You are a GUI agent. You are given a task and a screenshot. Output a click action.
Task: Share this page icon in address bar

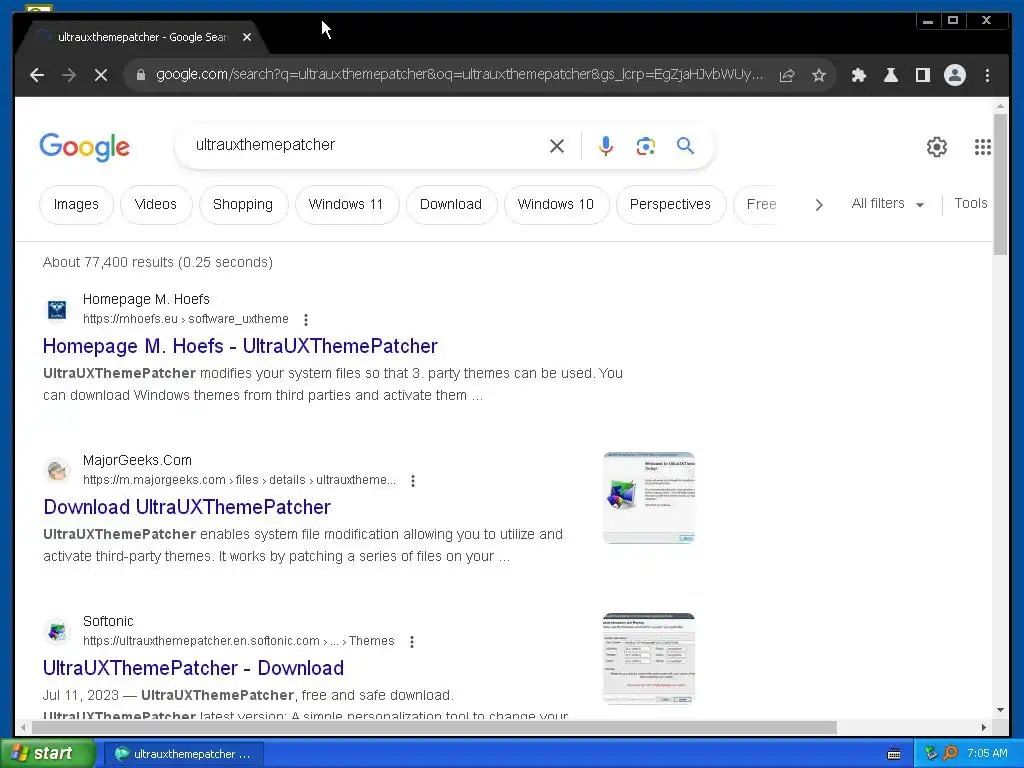click(x=787, y=75)
